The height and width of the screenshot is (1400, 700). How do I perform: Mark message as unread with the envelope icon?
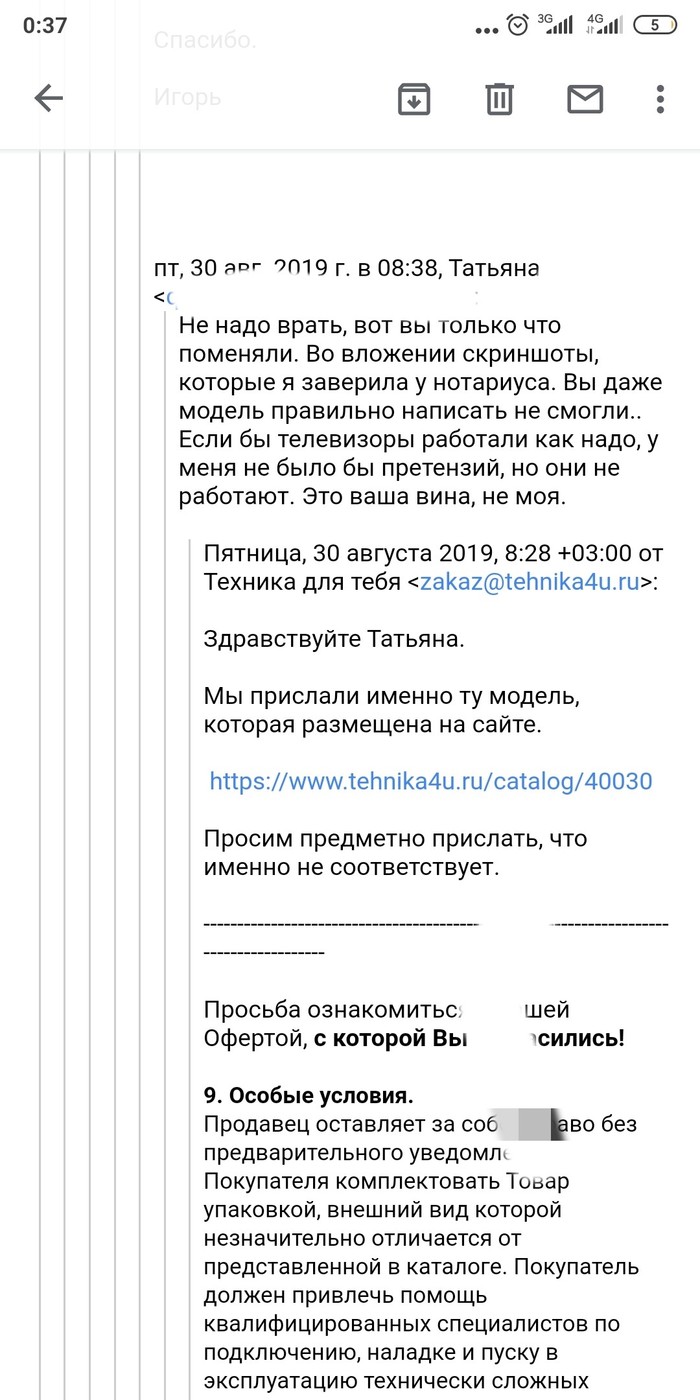pyautogui.click(x=585, y=98)
